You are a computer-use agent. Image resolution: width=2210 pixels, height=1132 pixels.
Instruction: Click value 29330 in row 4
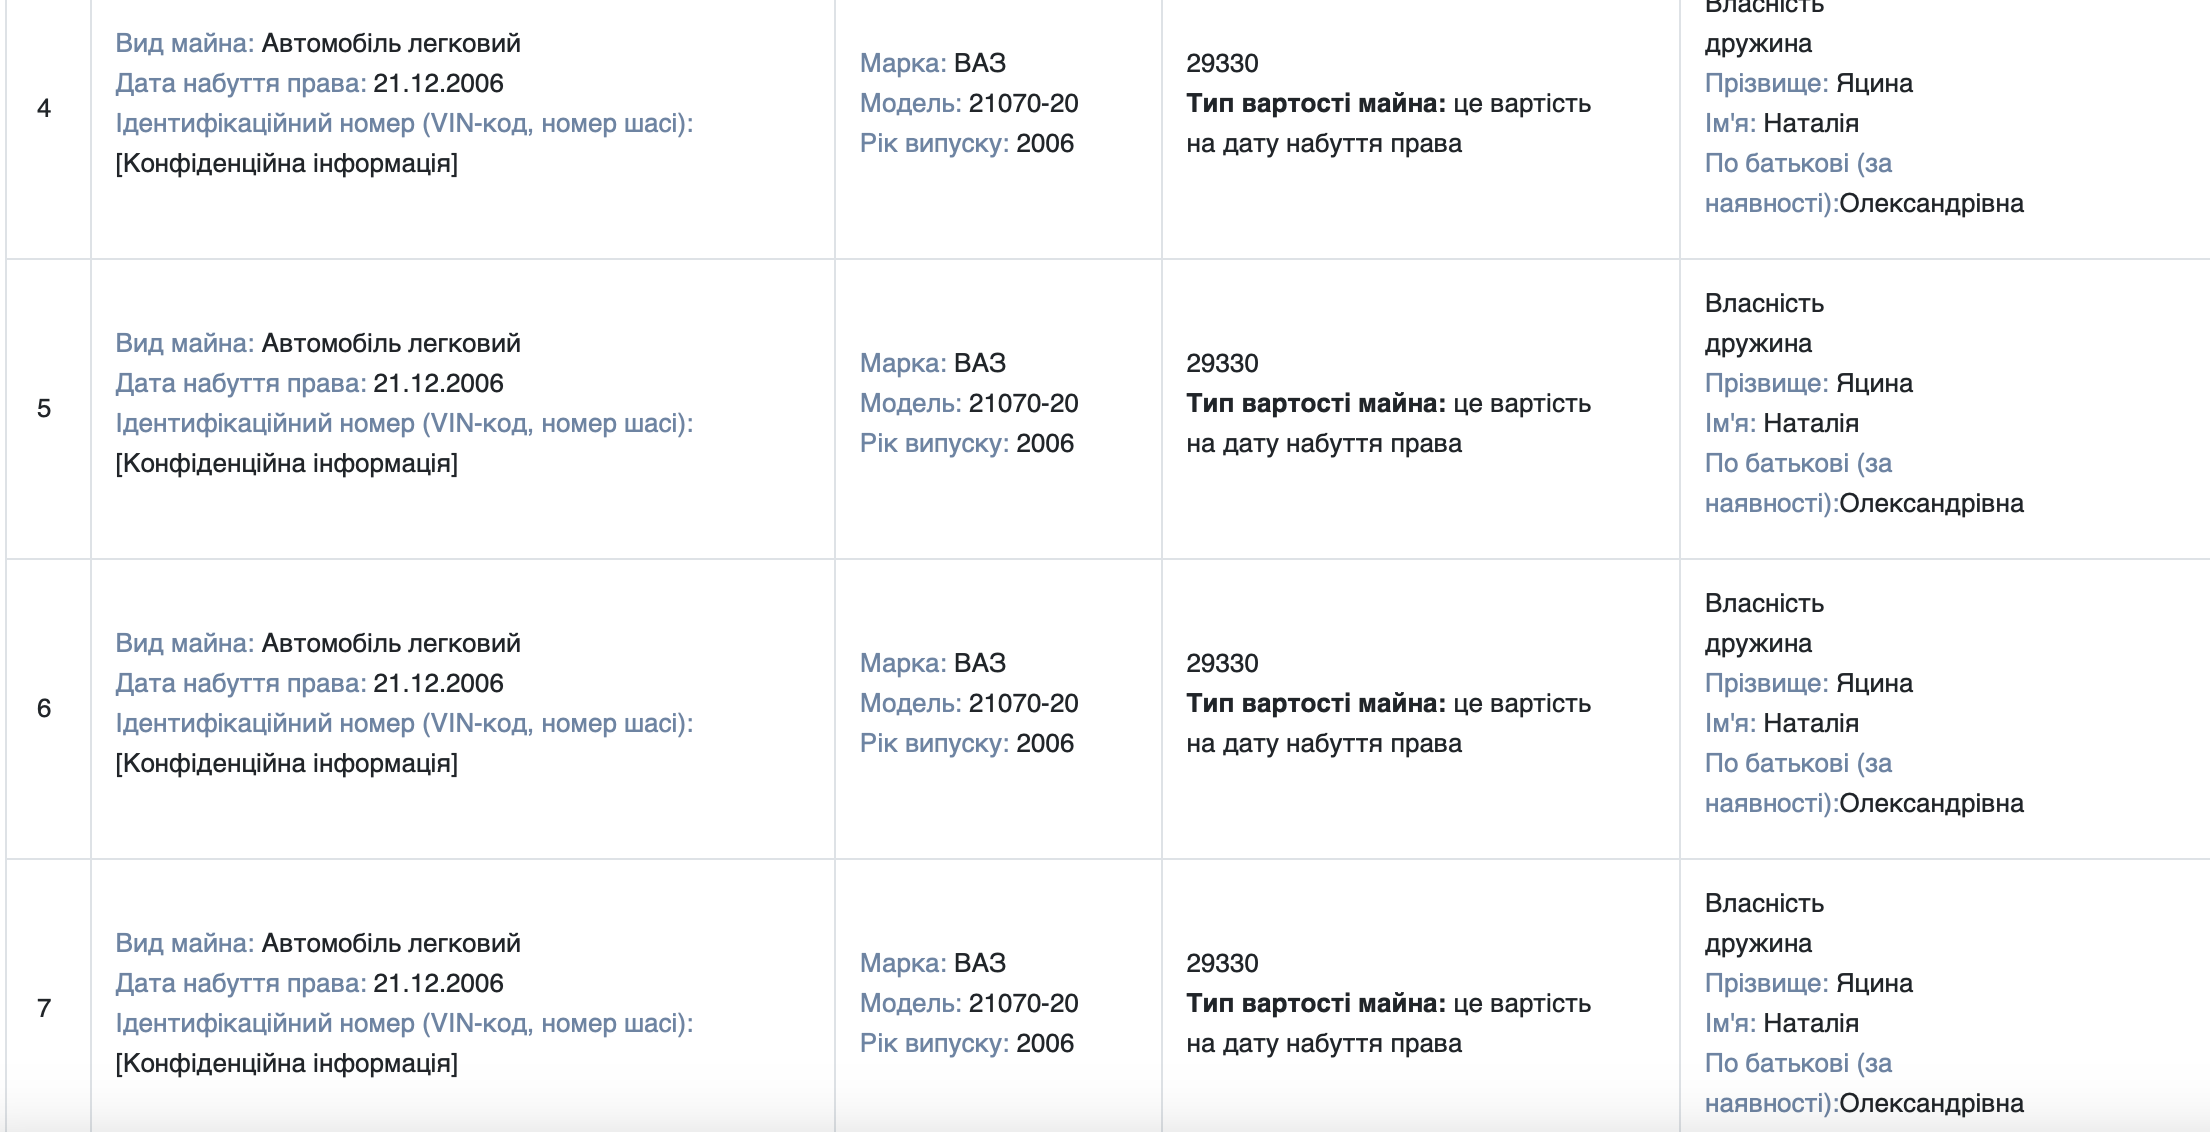click(1222, 63)
